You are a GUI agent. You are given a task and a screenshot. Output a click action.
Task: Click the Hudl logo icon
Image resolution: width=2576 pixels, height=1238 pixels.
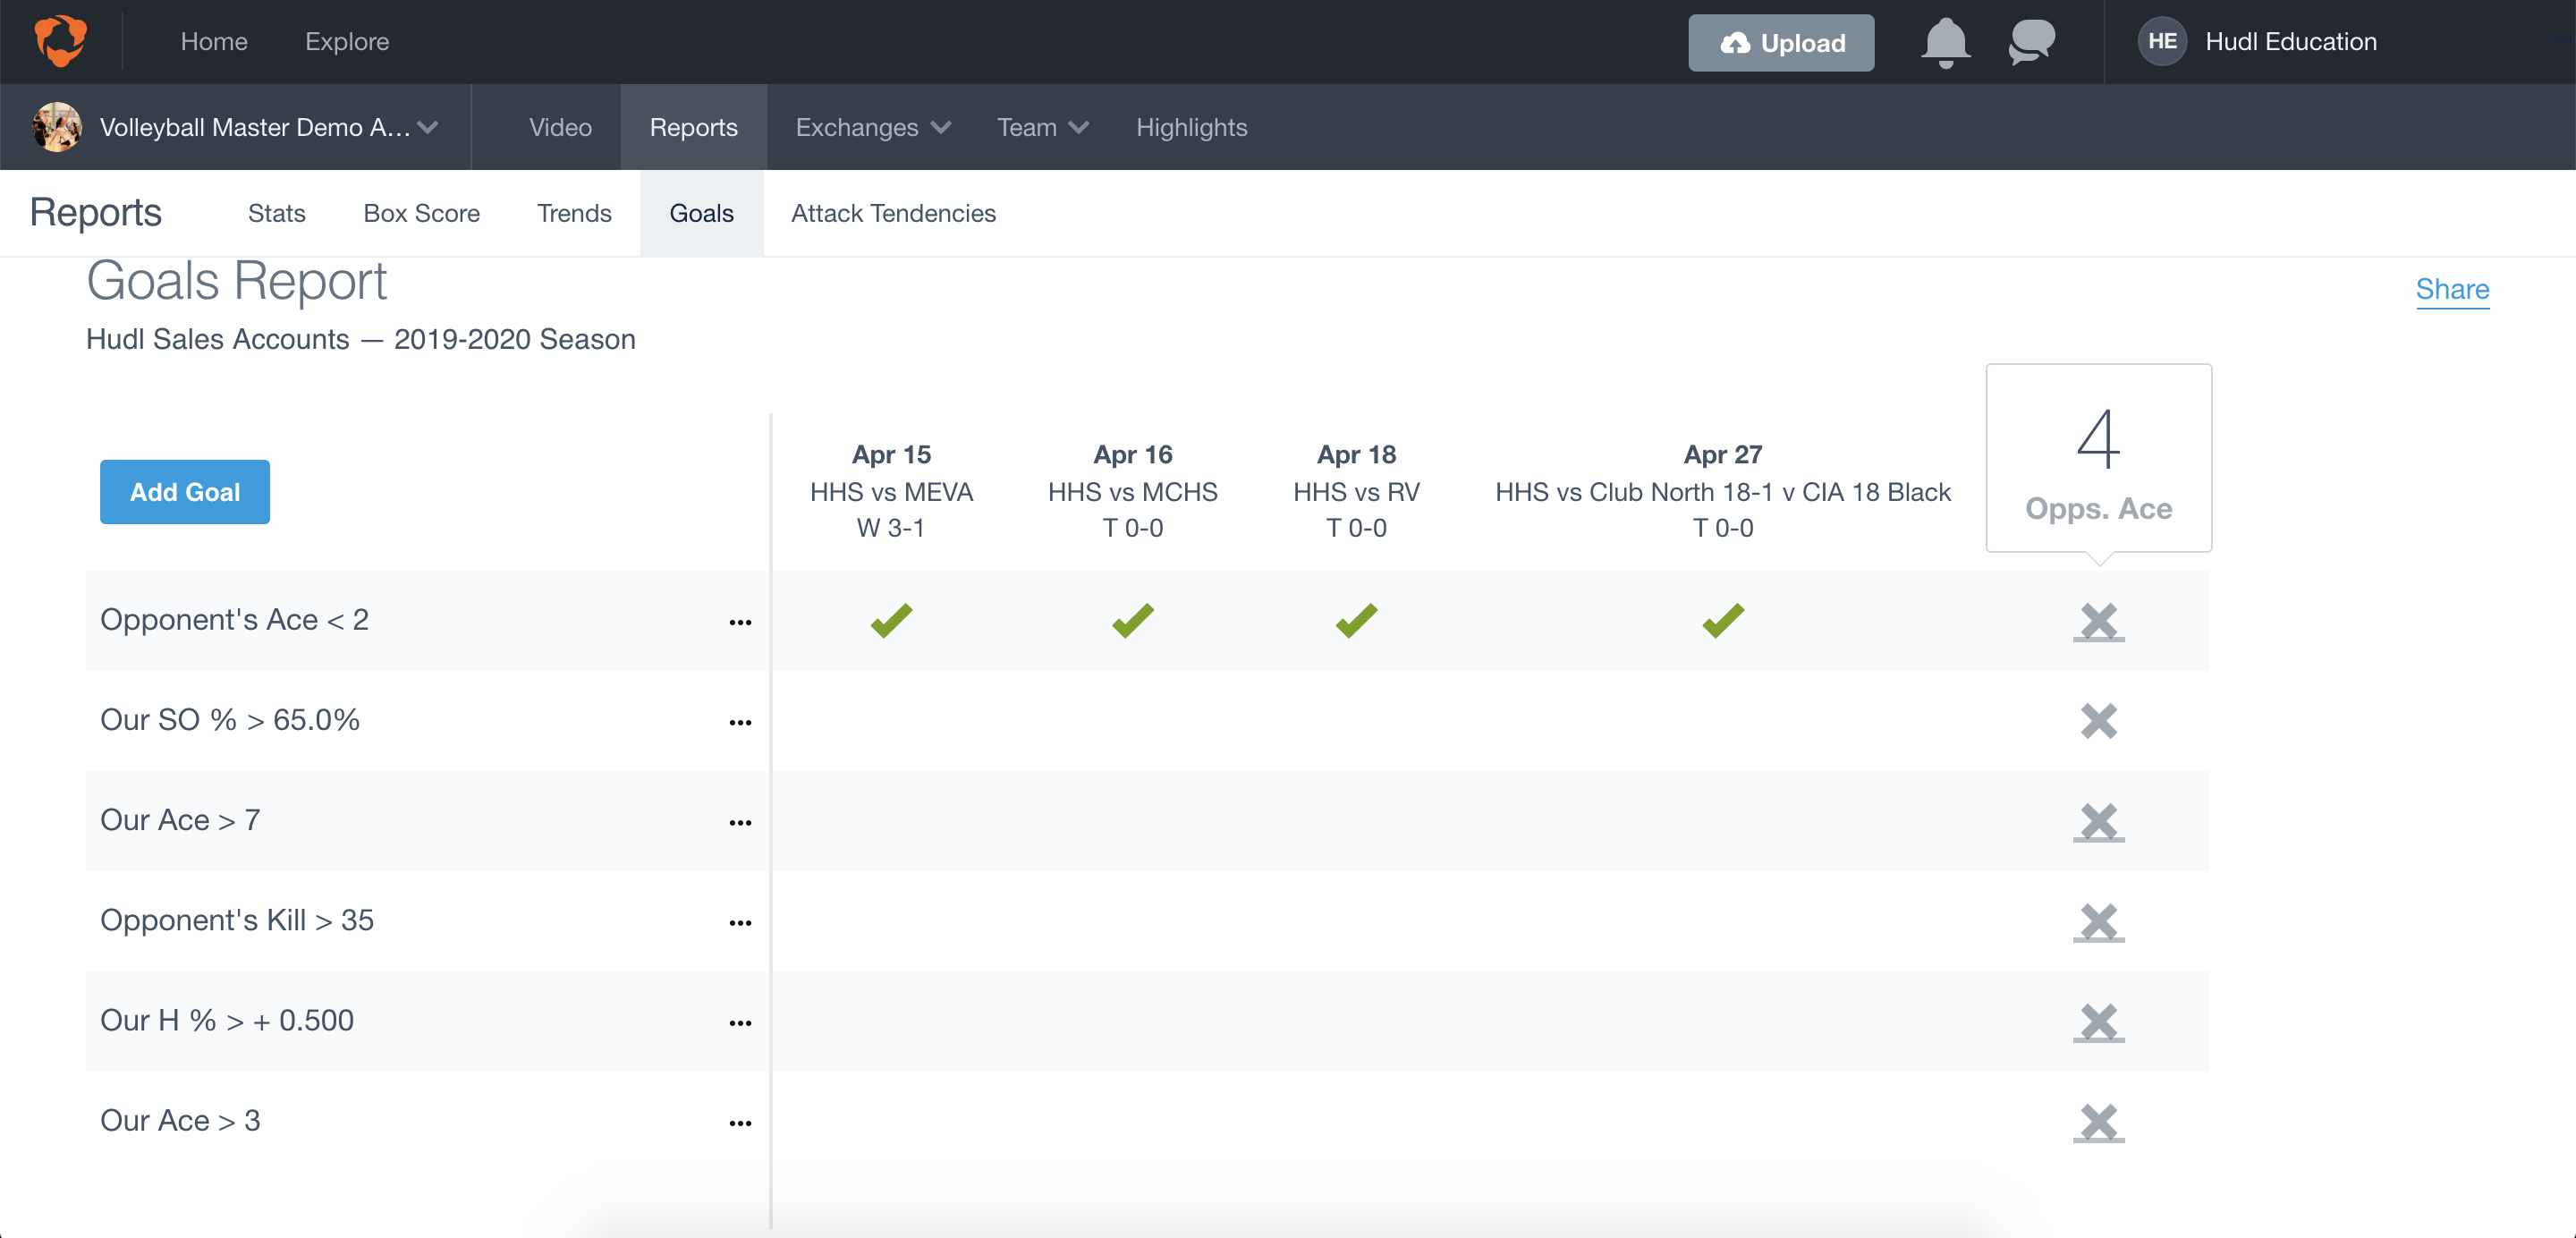pos(59,41)
